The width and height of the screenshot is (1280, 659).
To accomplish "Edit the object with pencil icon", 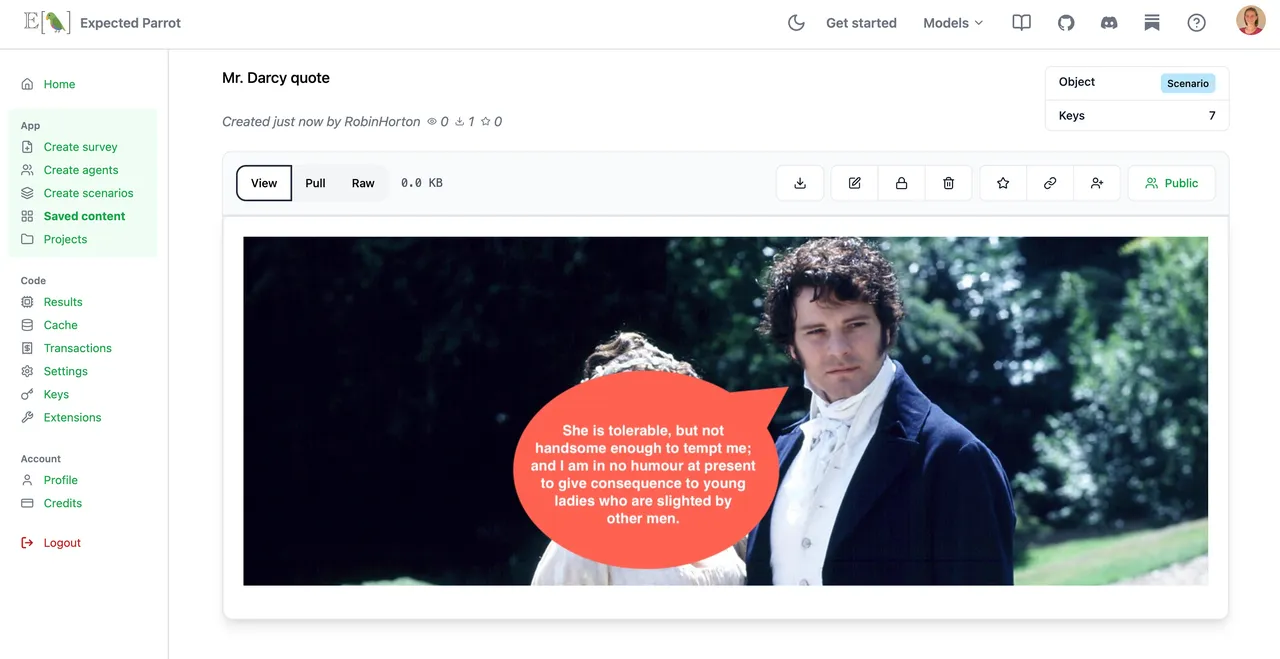I will pos(855,183).
